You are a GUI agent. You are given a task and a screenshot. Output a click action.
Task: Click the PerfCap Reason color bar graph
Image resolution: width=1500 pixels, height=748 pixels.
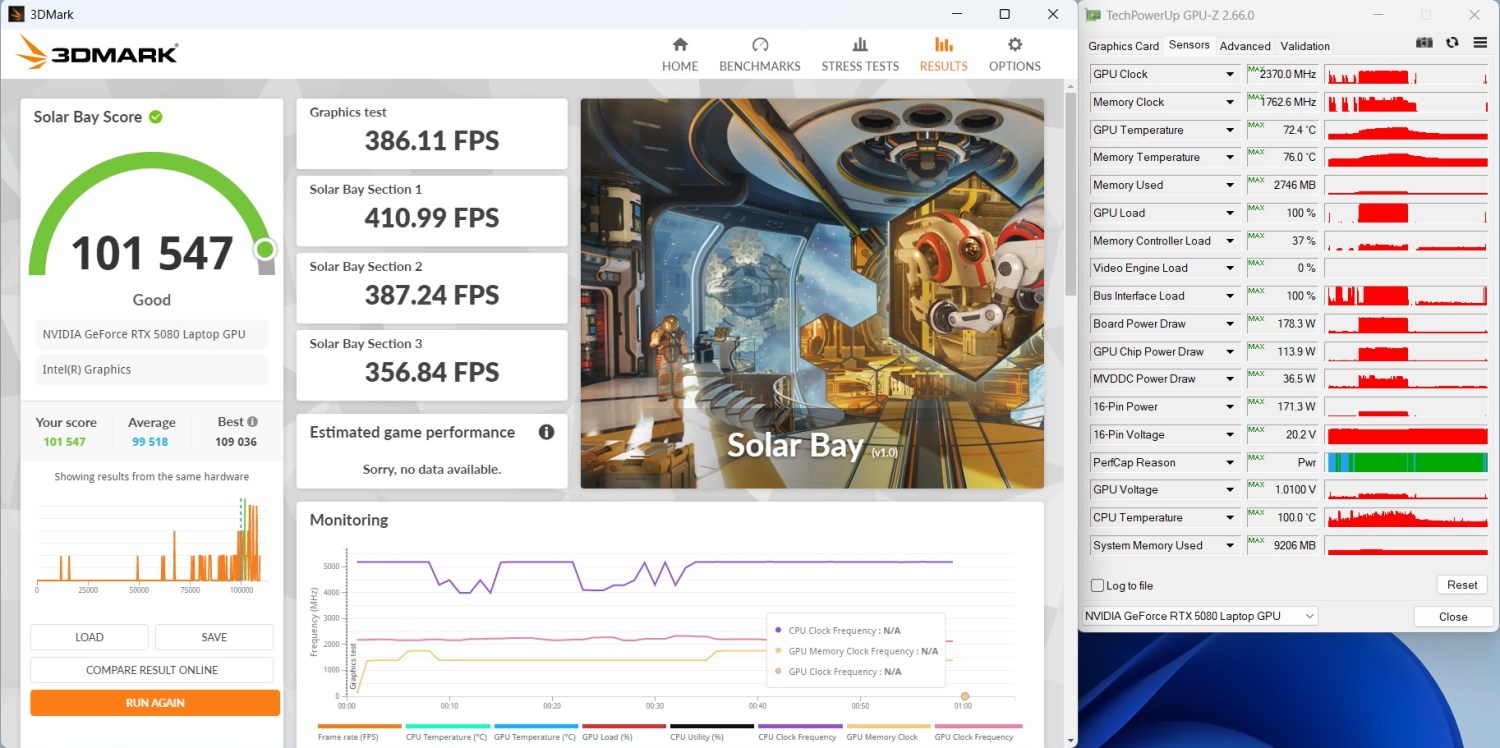tap(1406, 462)
